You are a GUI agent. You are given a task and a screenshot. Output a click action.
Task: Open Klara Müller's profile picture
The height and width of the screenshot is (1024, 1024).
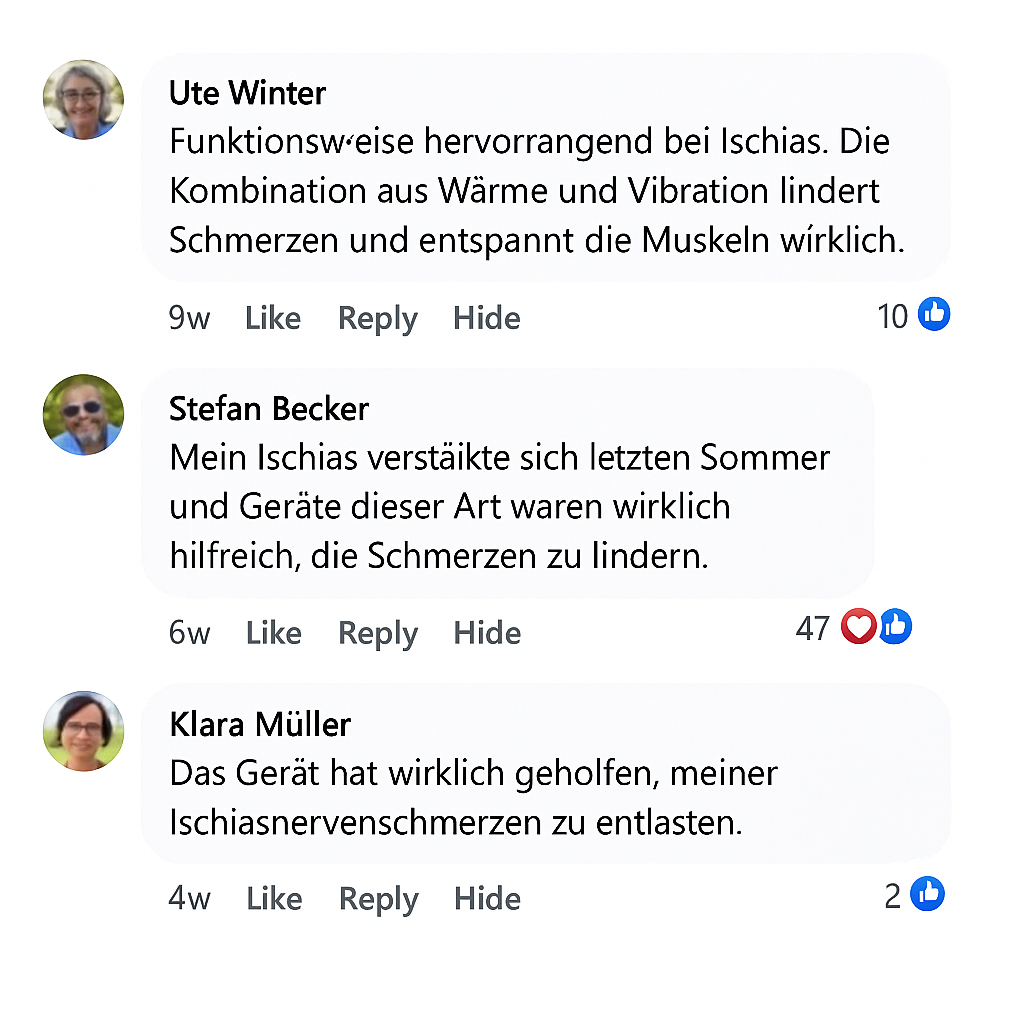[84, 731]
